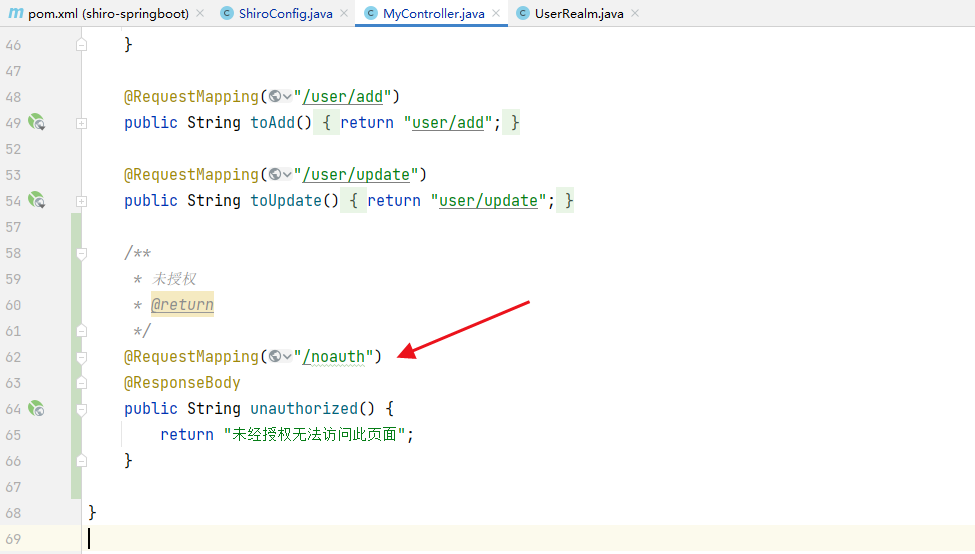
Task: Click the globe URL icon before "/noauth"
Action: click(275, 356)
